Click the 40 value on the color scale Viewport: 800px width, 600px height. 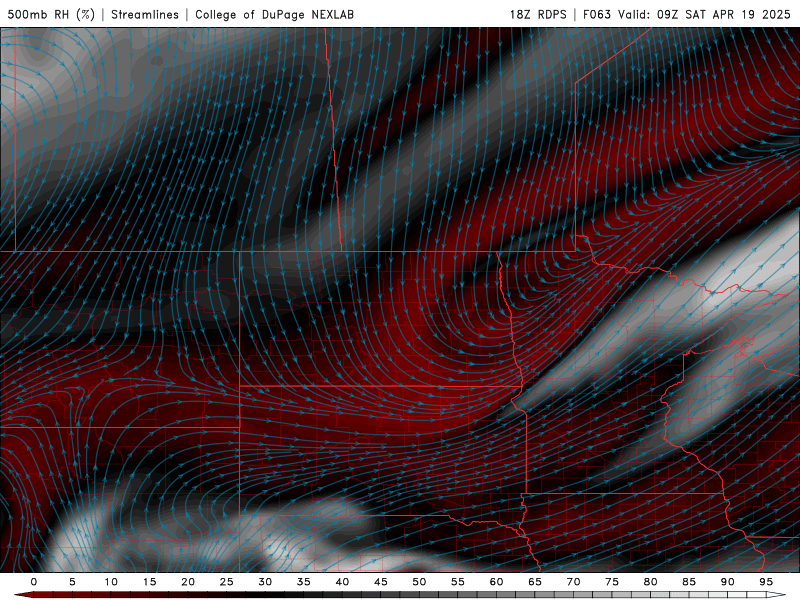pyautogui.click(x=342, y=582)
